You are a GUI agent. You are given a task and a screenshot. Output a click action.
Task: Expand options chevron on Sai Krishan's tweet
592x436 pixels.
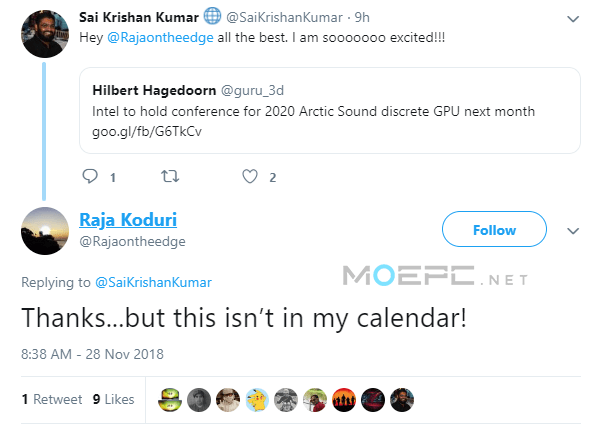573,19
